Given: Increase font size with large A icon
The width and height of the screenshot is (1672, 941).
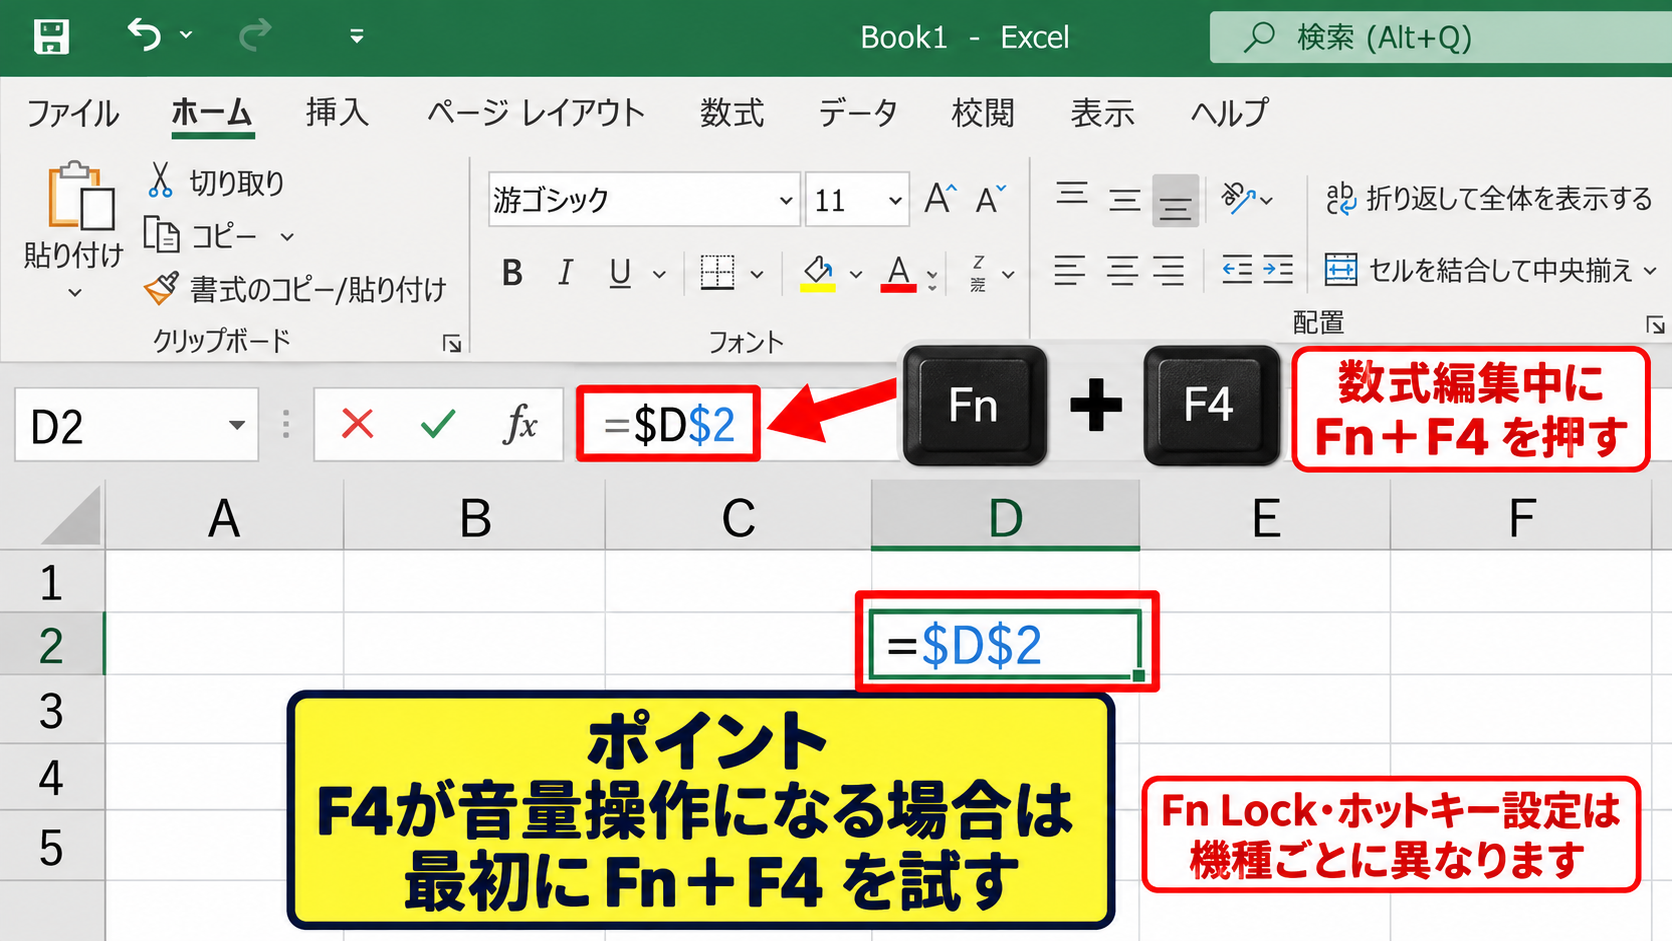Looking at the screenshot, I should 940,198.
